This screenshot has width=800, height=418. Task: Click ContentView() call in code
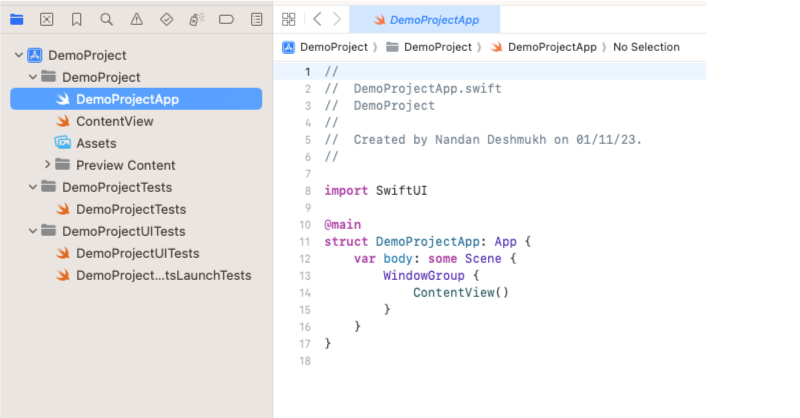[x=461, y=292]
